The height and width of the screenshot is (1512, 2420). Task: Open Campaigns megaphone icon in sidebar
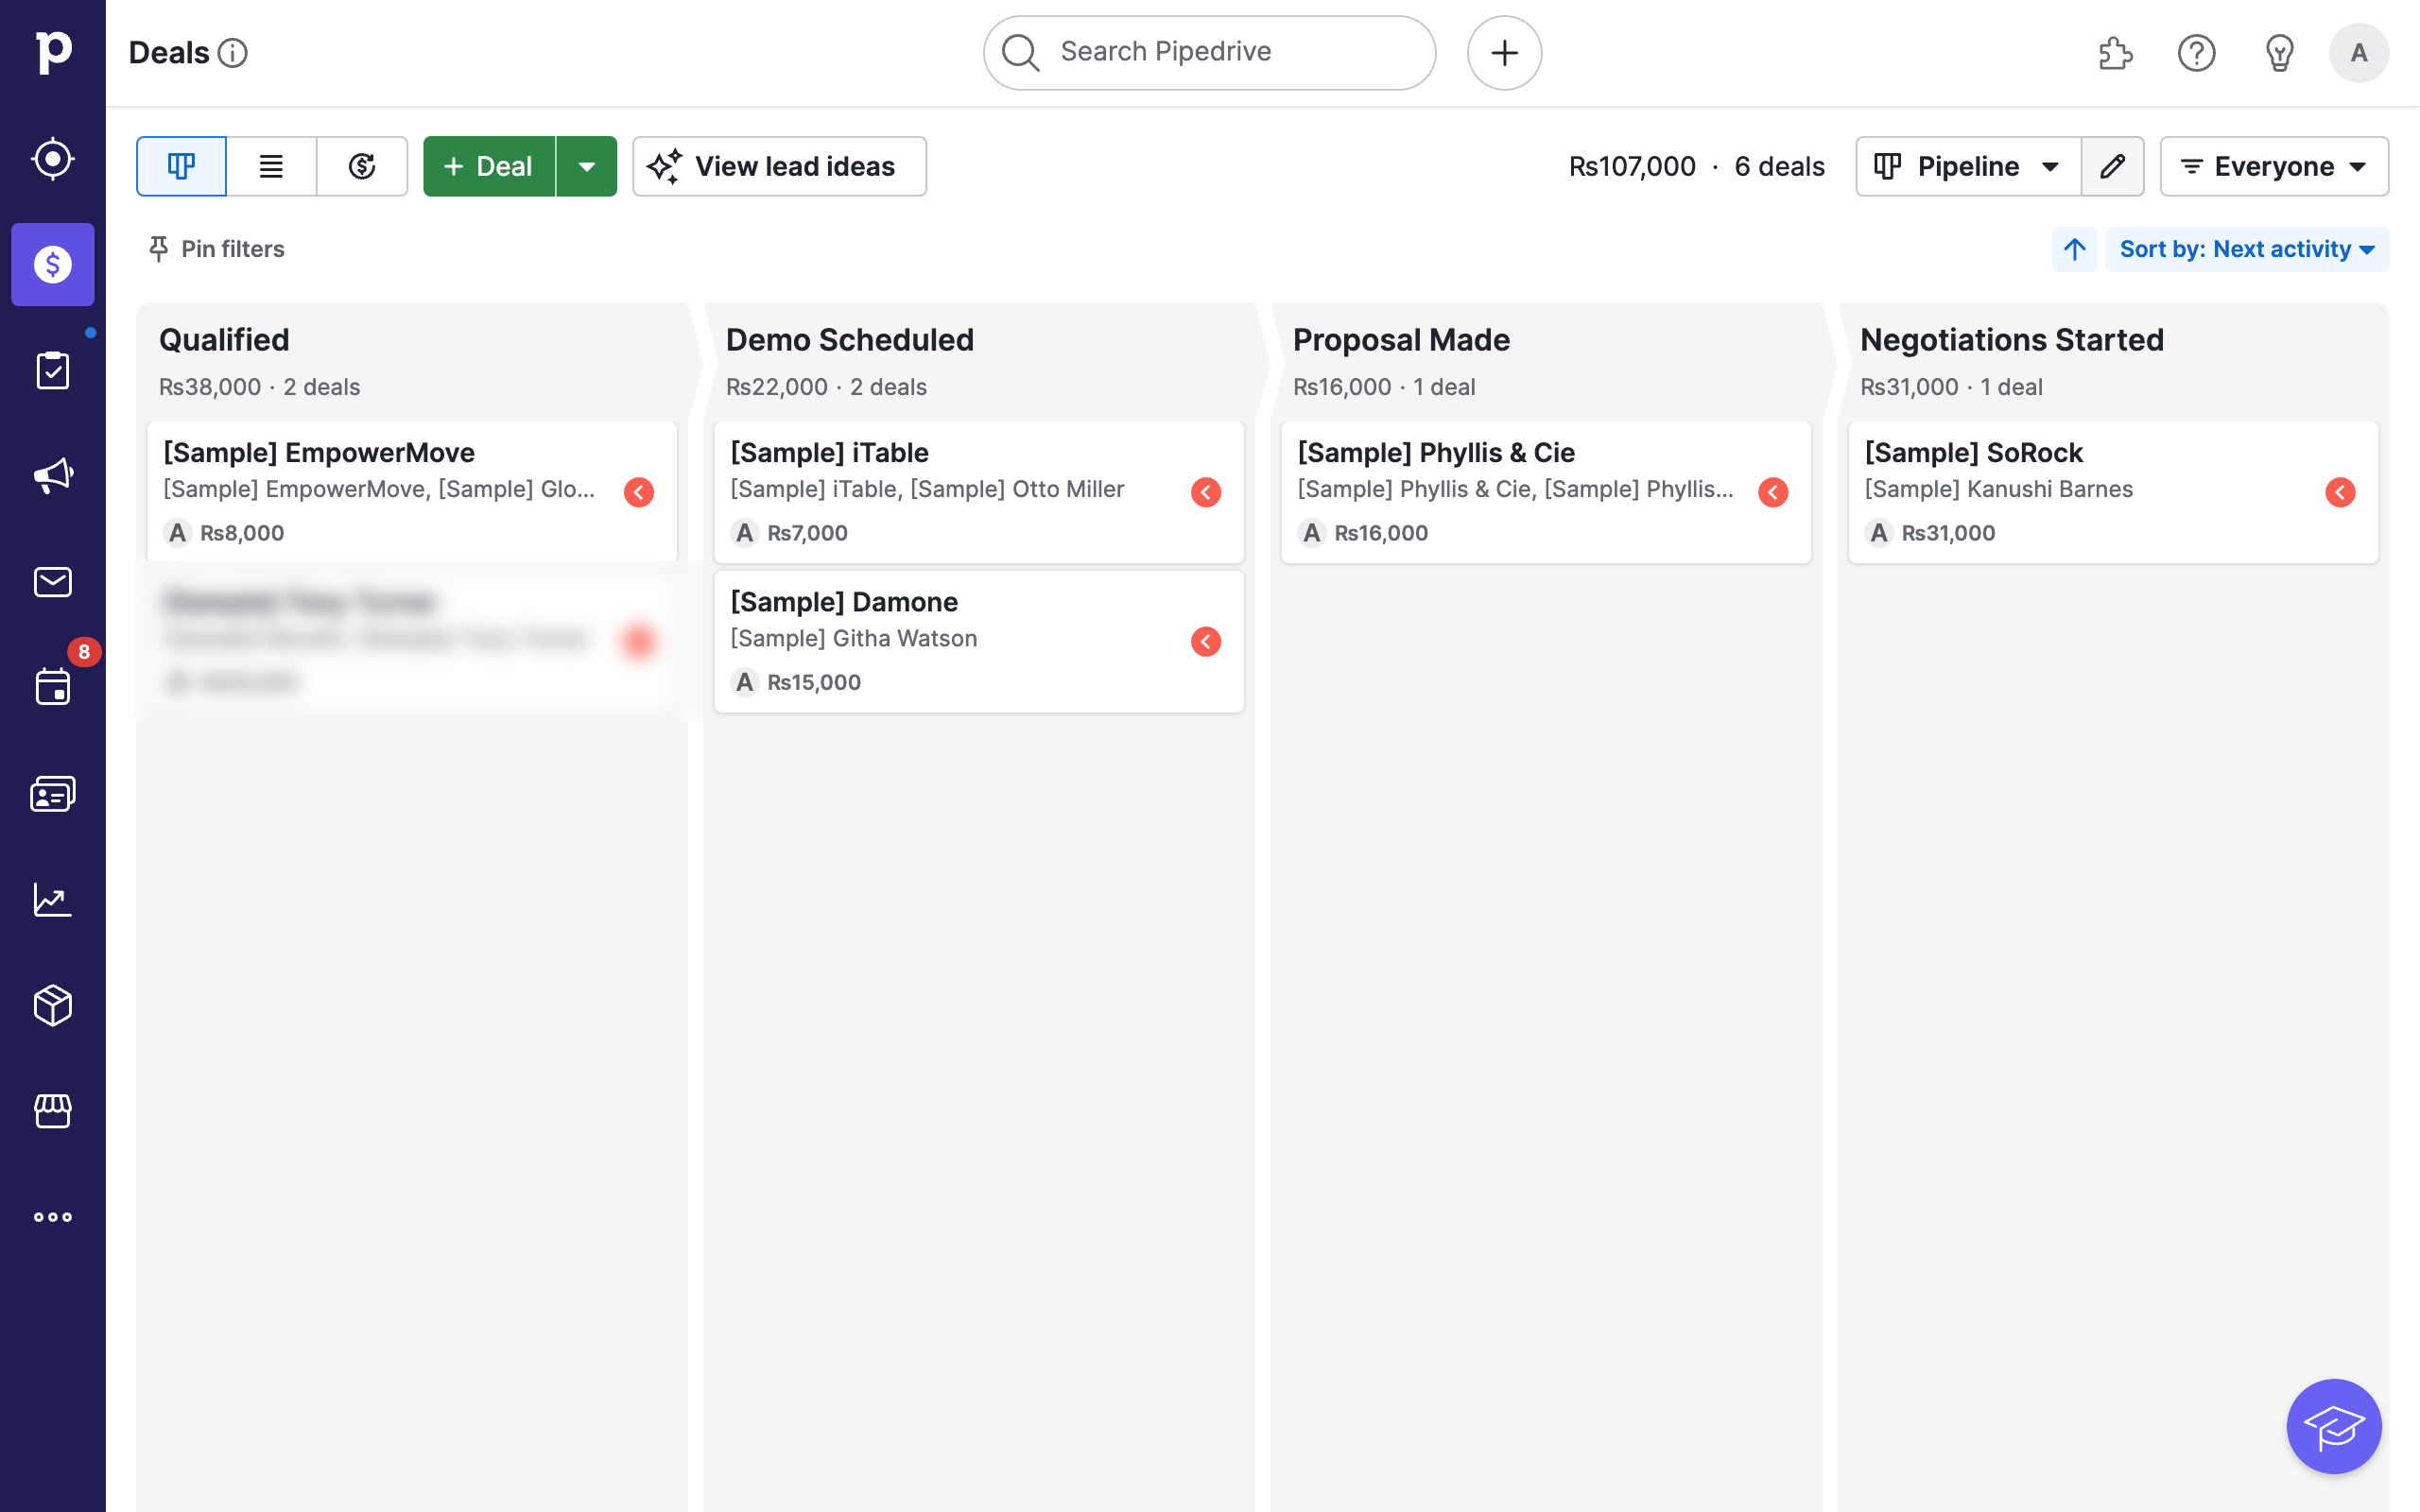[52, 476]
